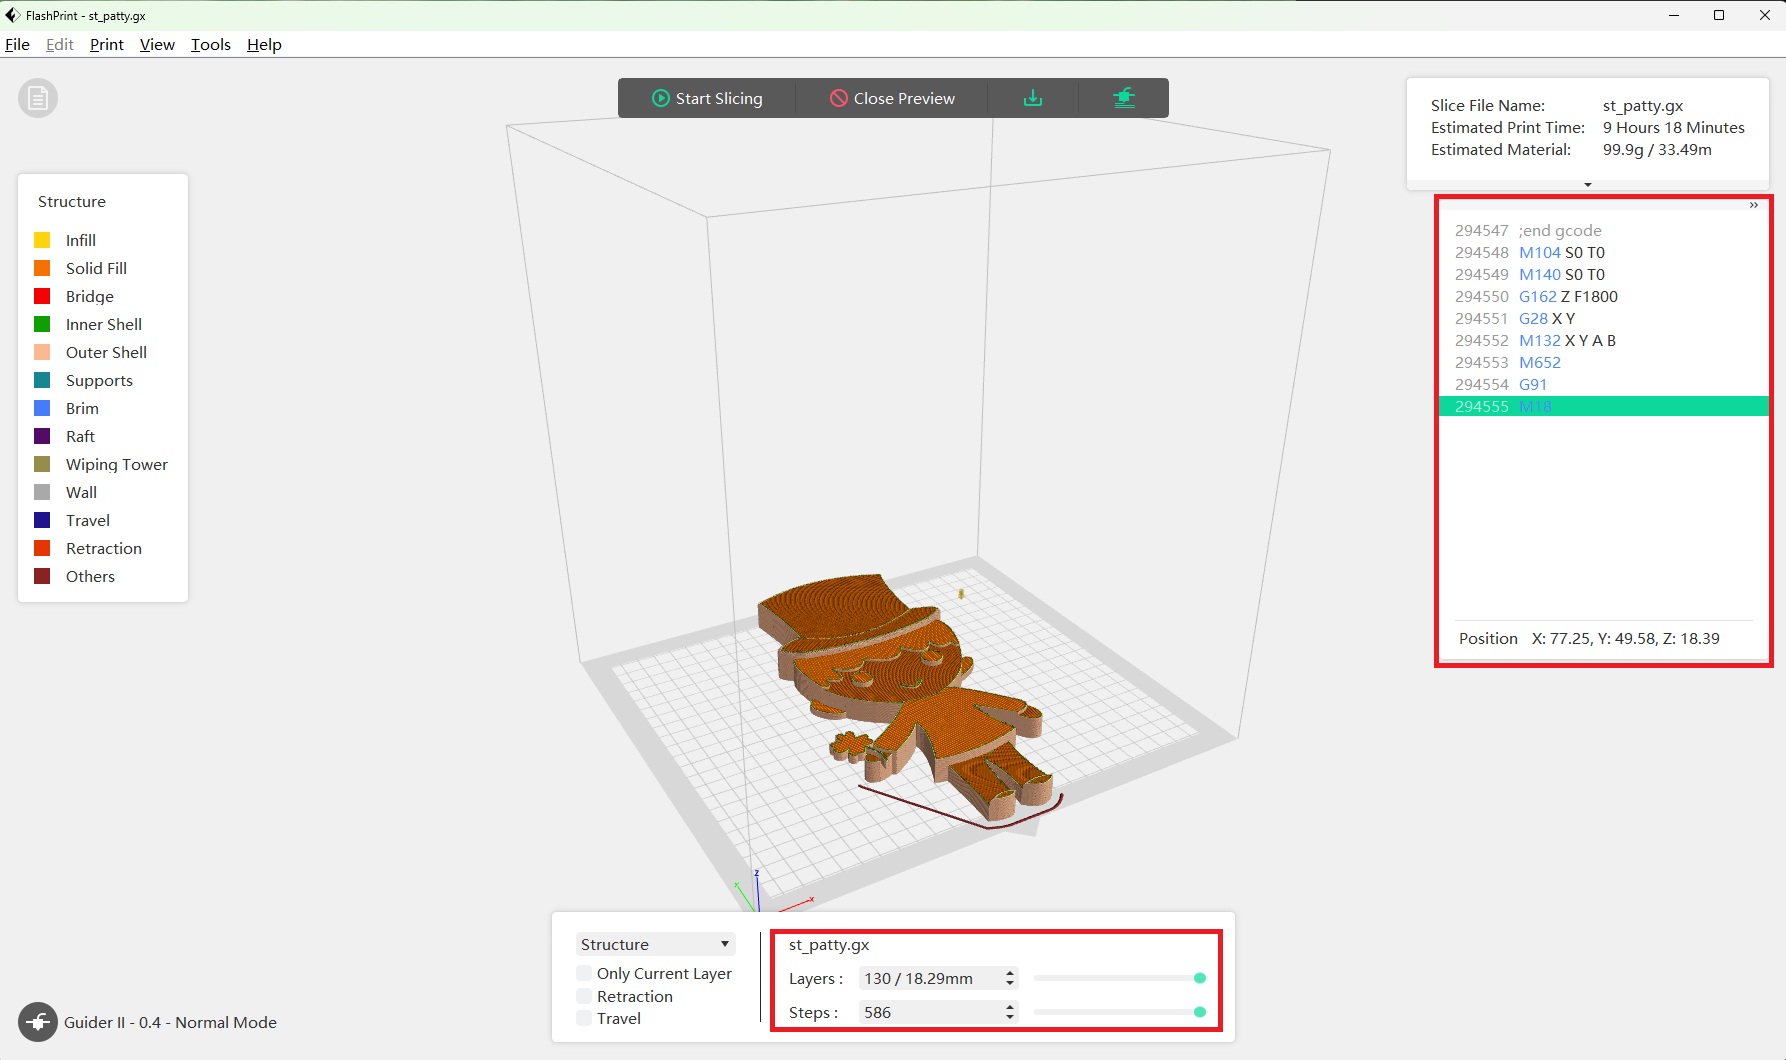This screenshot has width=1786, height=1060.
Task: Open the Structure view dropdown
Action: 655,944
